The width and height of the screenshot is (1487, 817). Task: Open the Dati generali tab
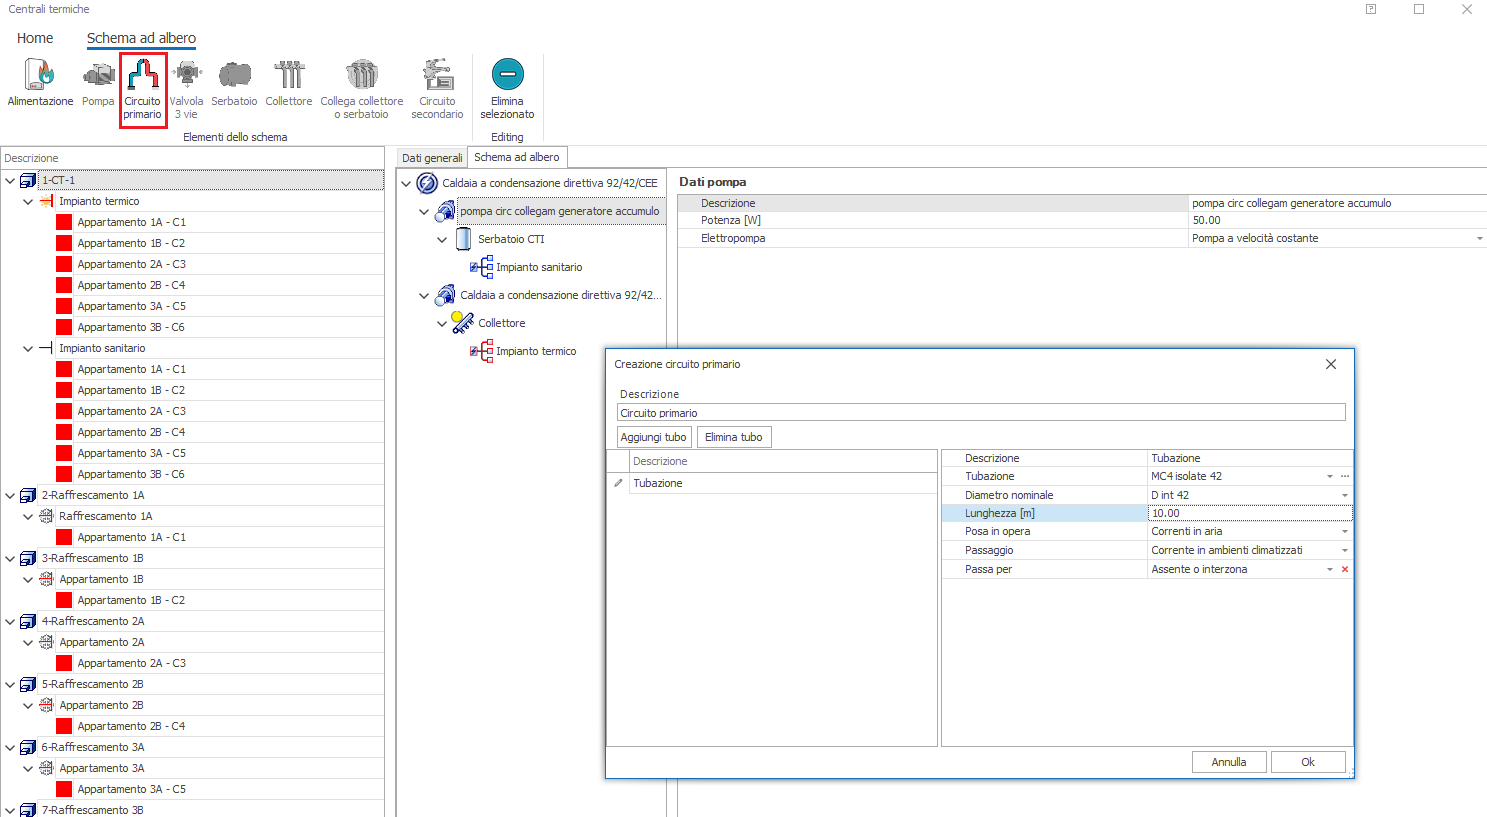(x=432, y=158)
